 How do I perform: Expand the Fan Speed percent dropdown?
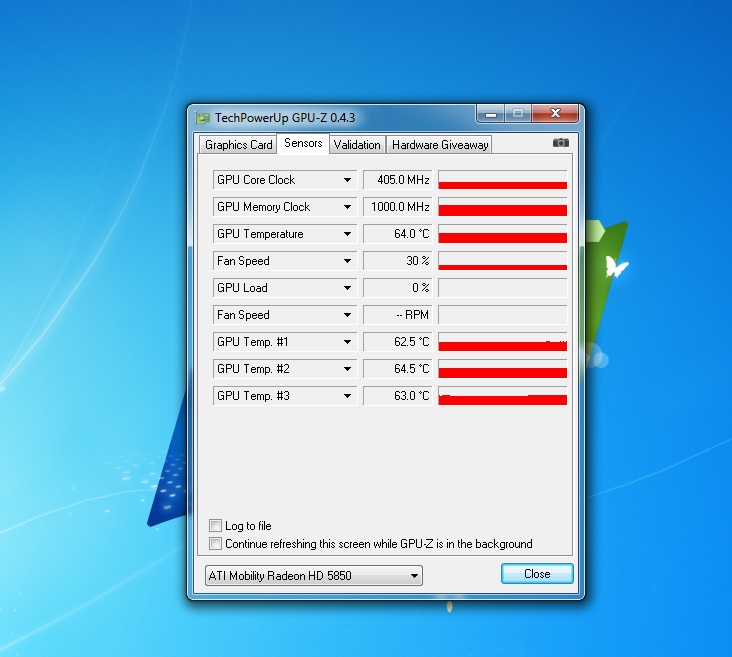tap(285, 261)
